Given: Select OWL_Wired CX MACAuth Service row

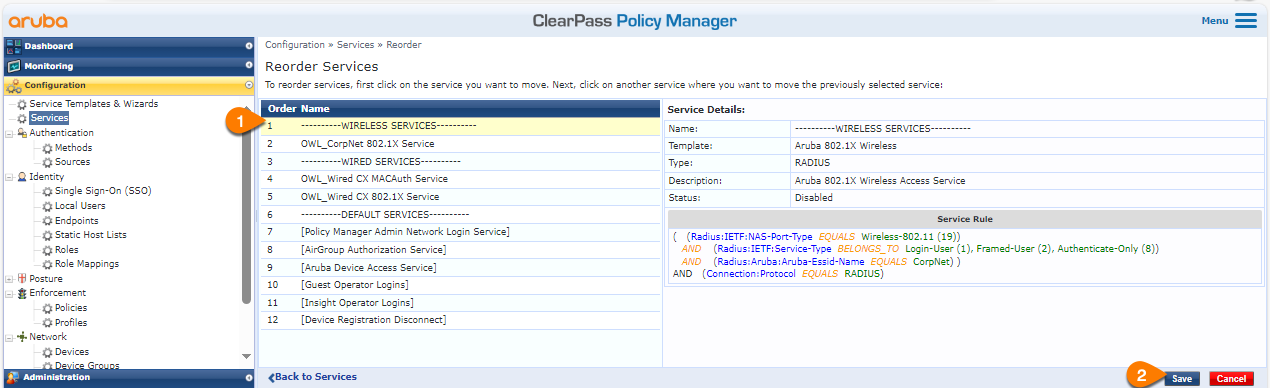Looking at the screenshot, I should point(461,179).
